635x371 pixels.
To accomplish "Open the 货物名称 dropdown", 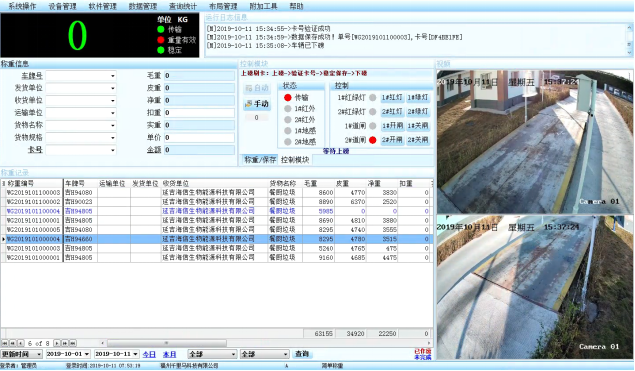I will [x=113, y=125].
